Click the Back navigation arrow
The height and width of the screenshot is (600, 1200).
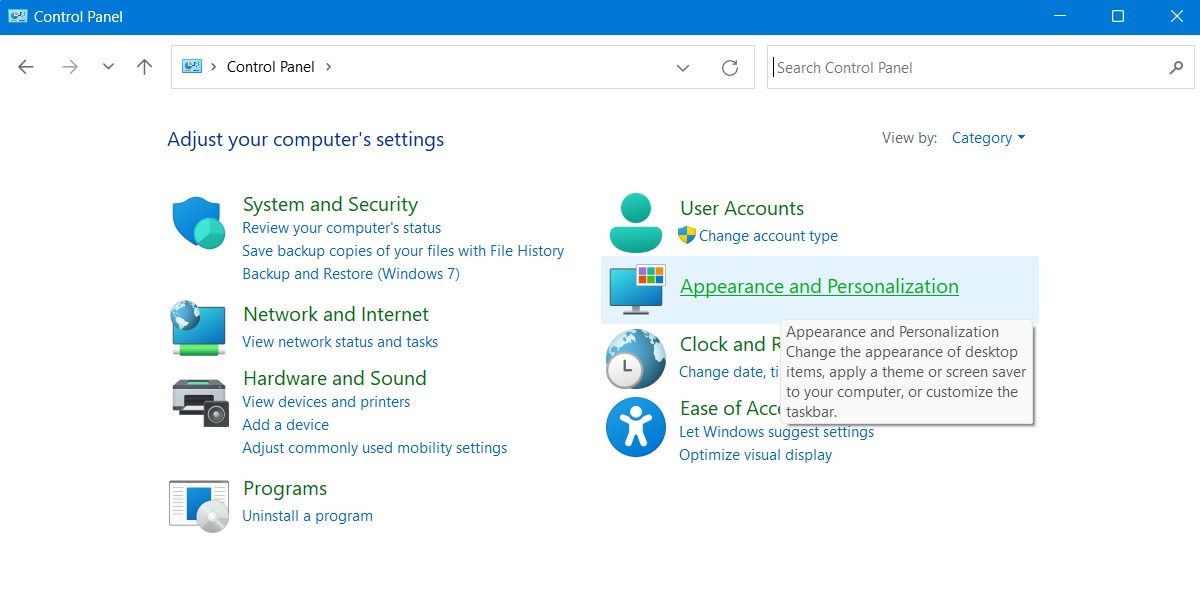pyautogui.click(x=25, y=66)
